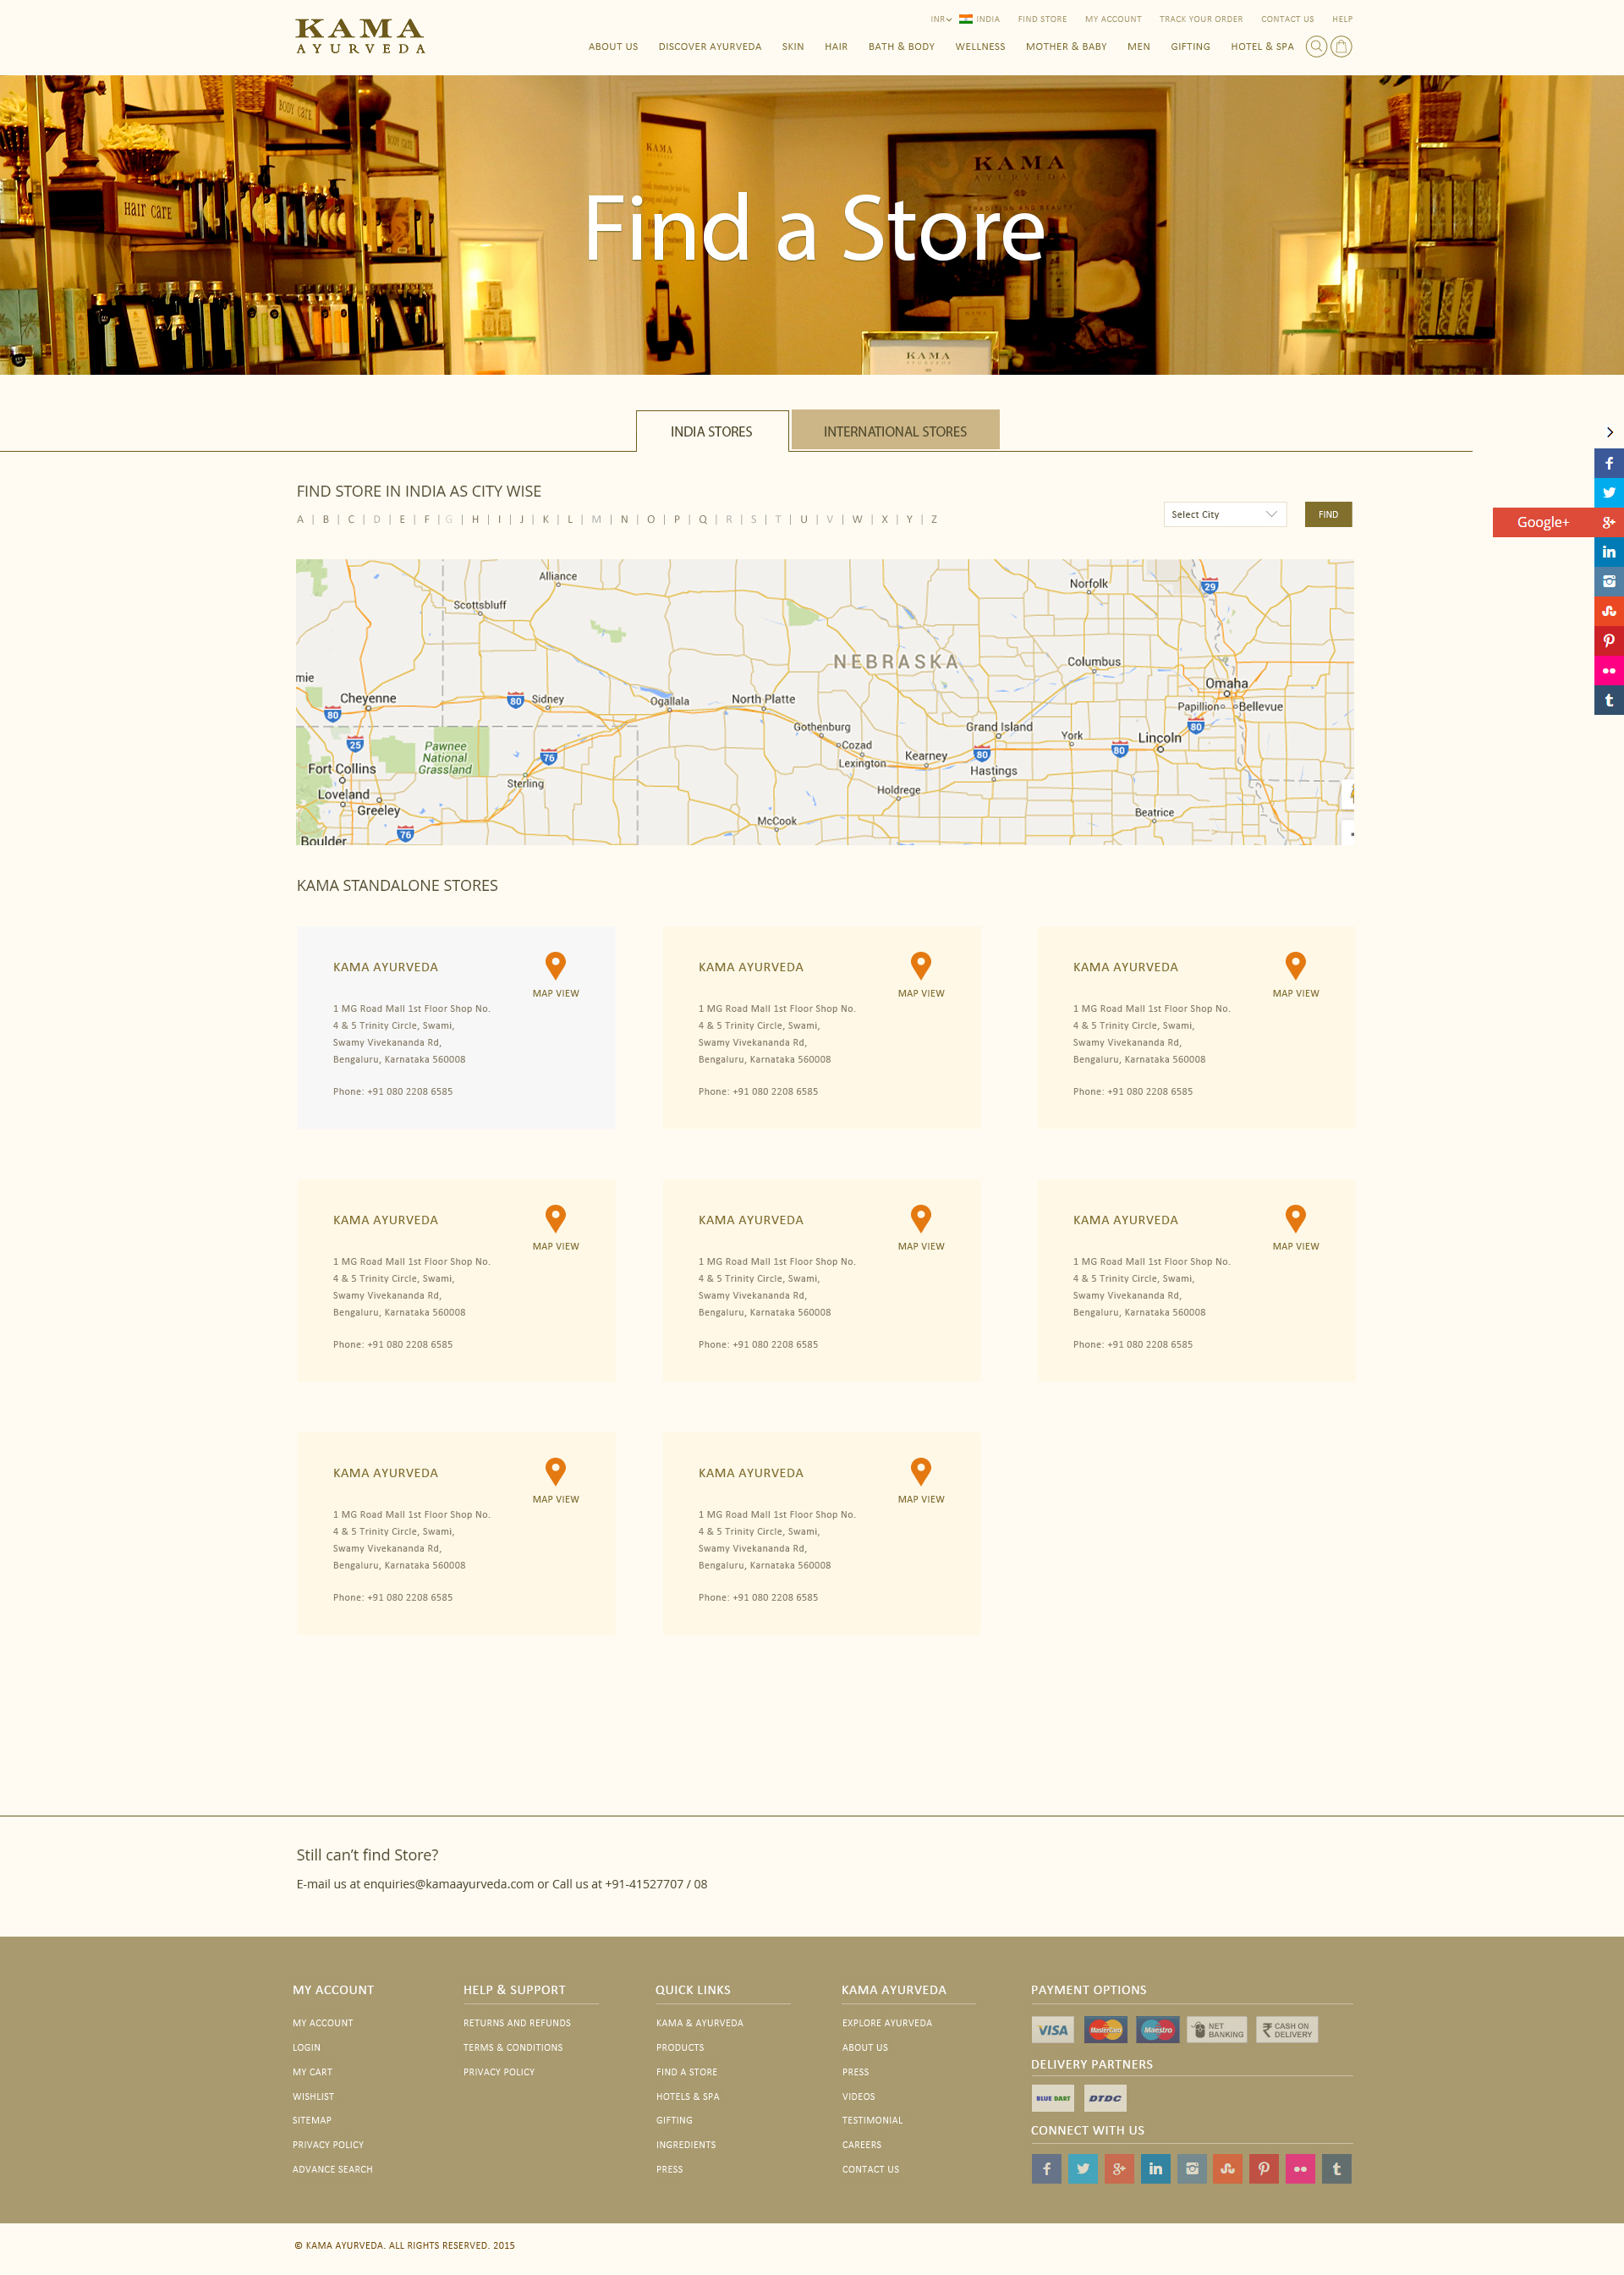
Task: Open the Select City dropdown
Action: (1225, 514)
